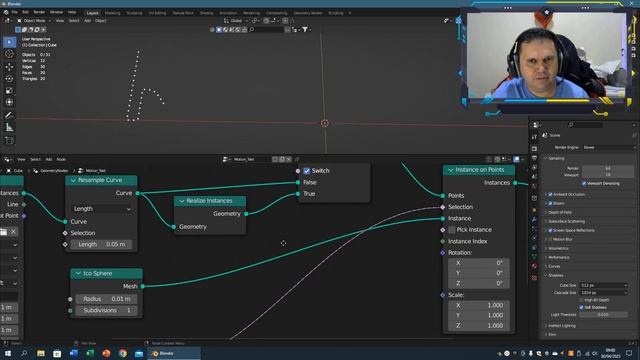Open the Render menu
The height and width of the screenshot is (360, 640).
(39, 12)
